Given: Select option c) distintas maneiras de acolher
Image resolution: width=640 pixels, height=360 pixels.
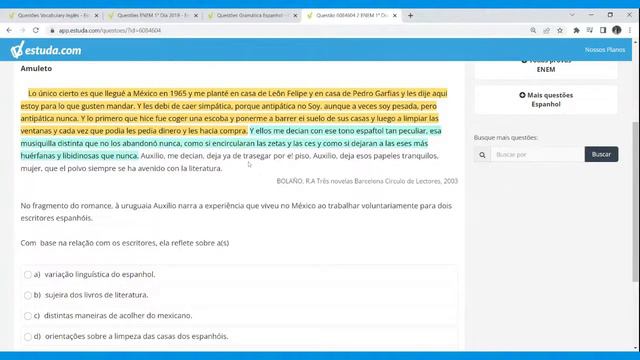Looking at the screenshot, I should tap(28, 316).
